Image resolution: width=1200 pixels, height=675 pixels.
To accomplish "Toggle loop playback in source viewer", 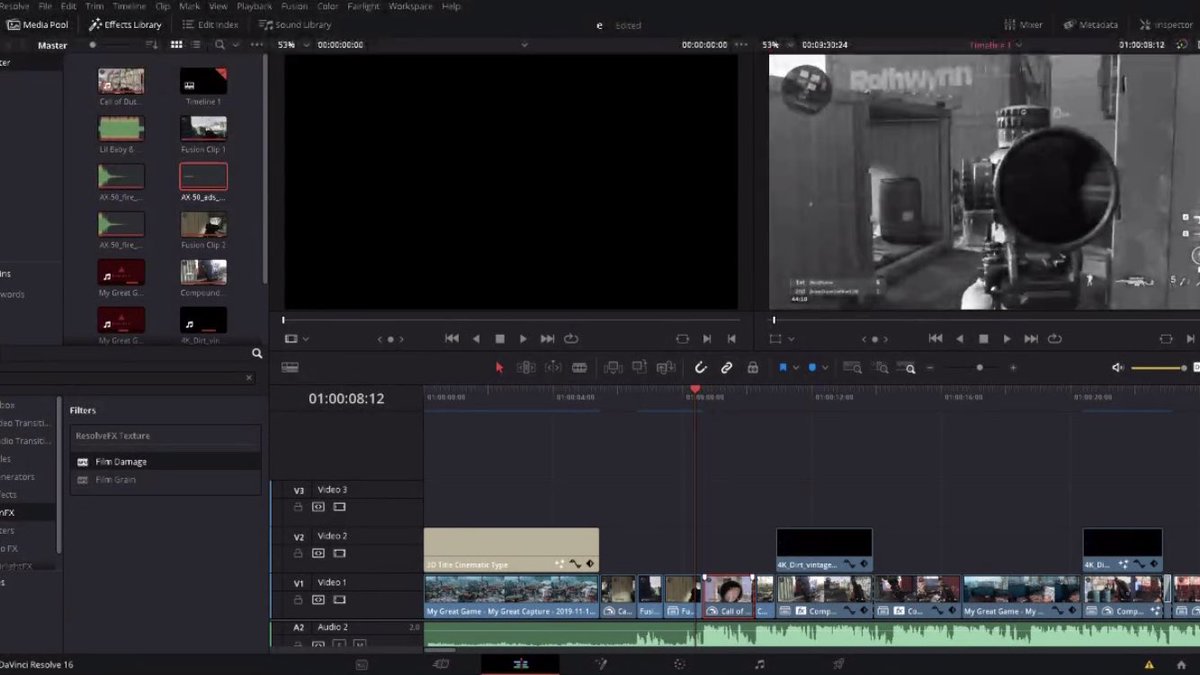I will [571, 339].
